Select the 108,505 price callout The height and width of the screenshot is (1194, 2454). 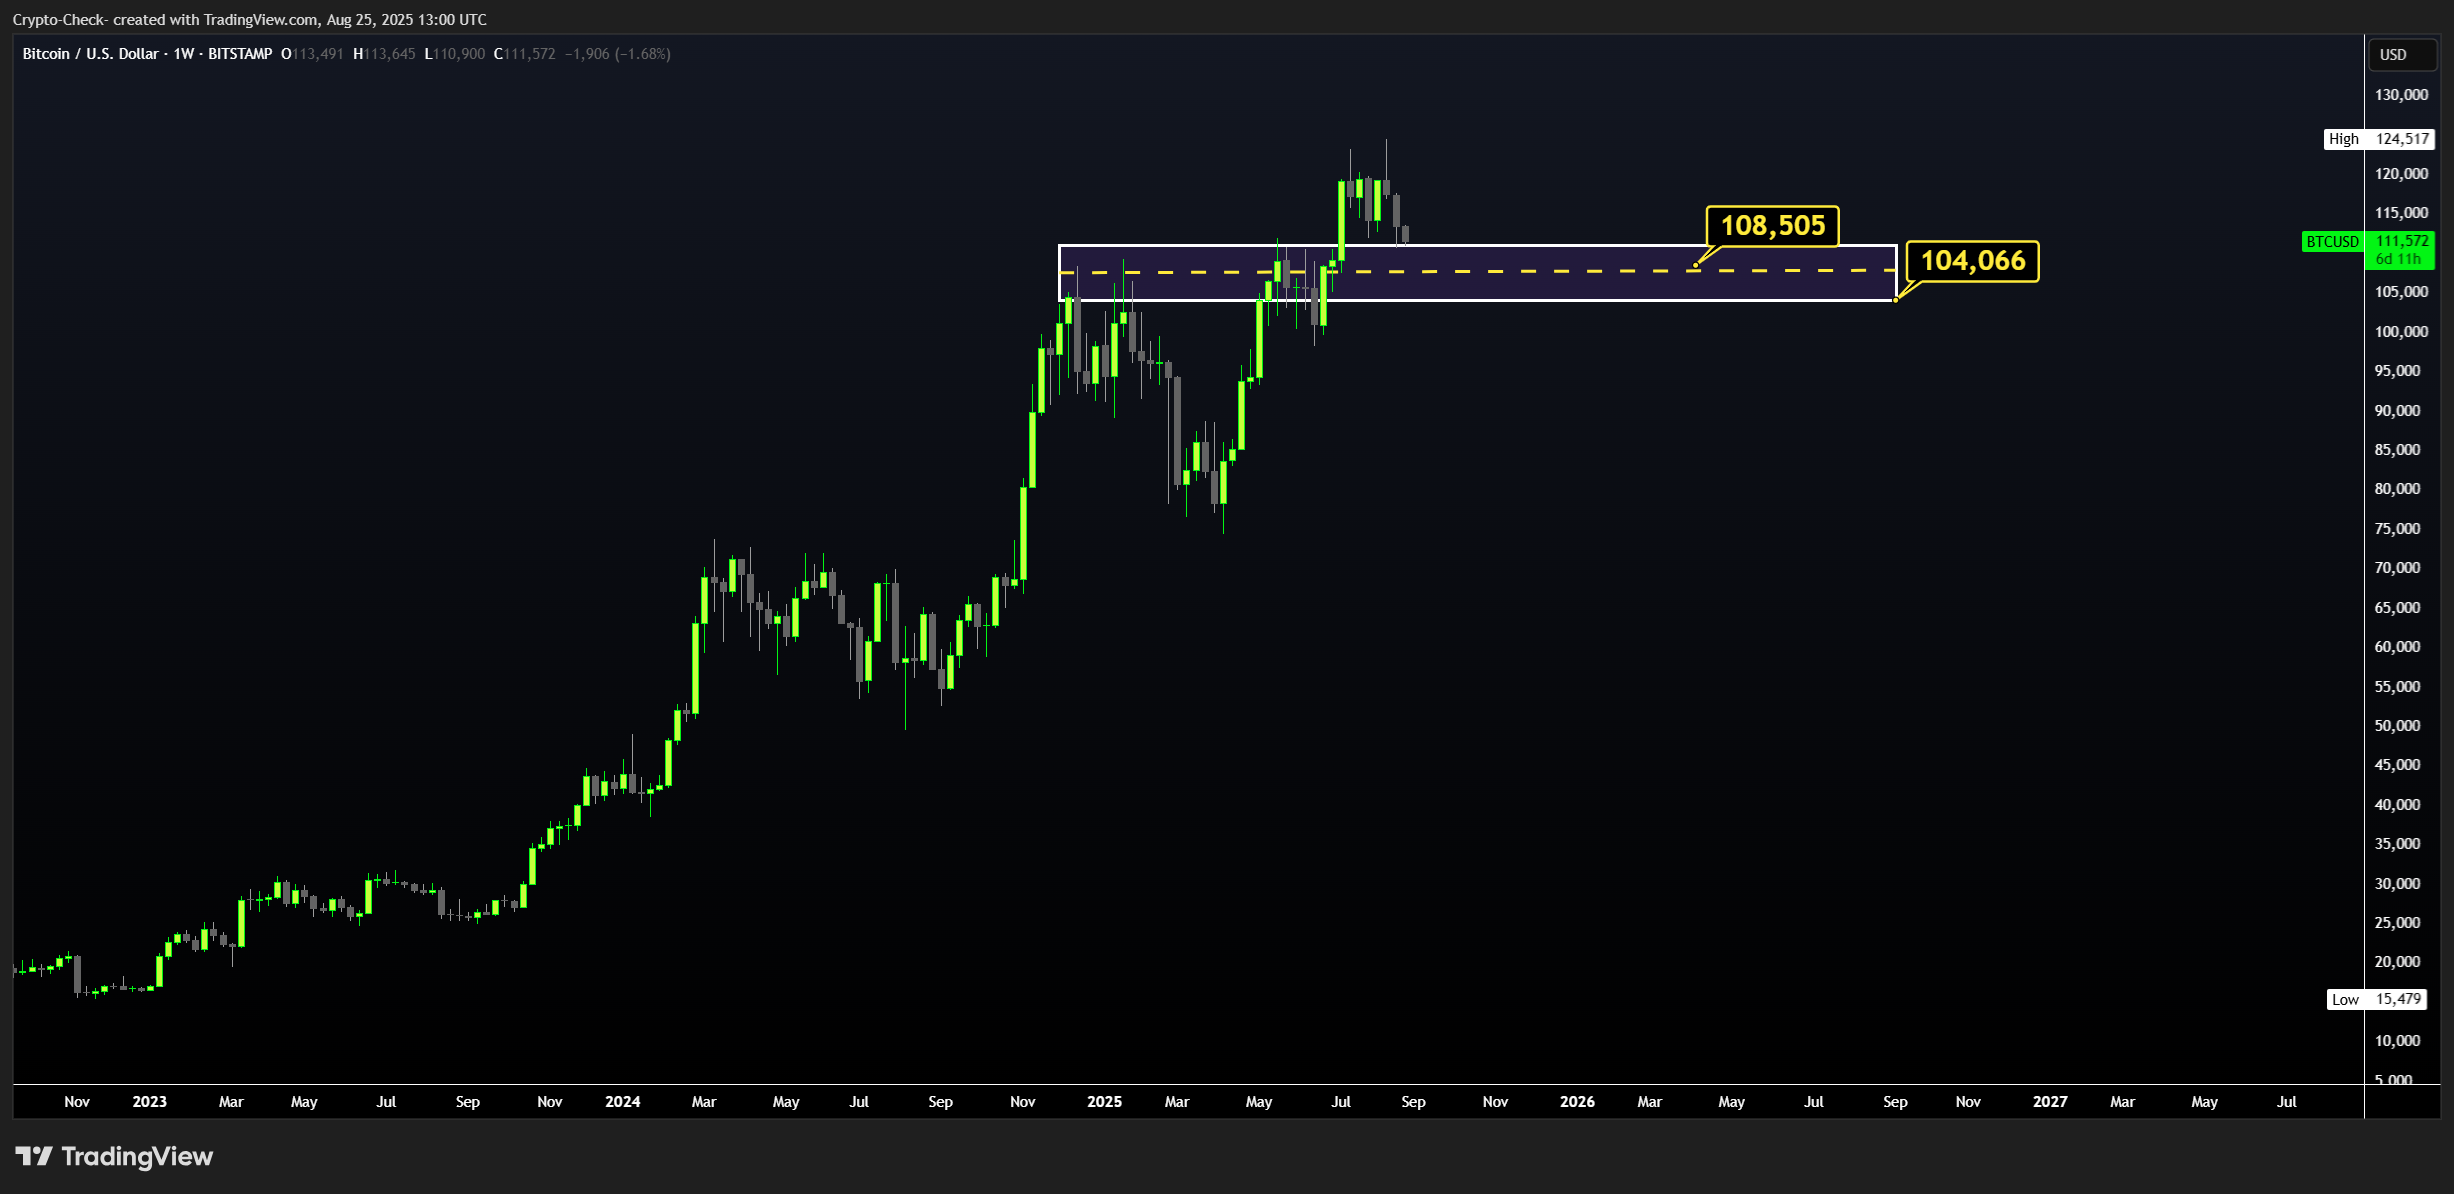coord(1772,225)
